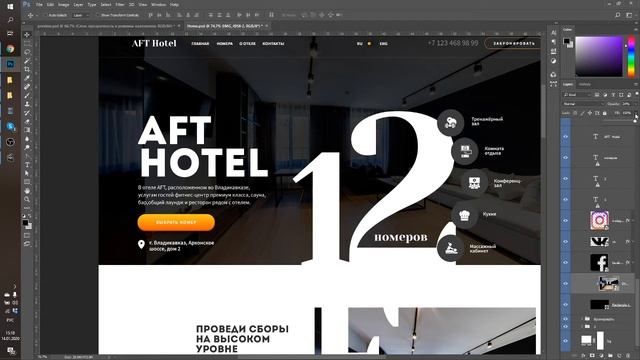Click the search icon in the options bar
This screenshot has height=360, width=640.
pos(618,15)
